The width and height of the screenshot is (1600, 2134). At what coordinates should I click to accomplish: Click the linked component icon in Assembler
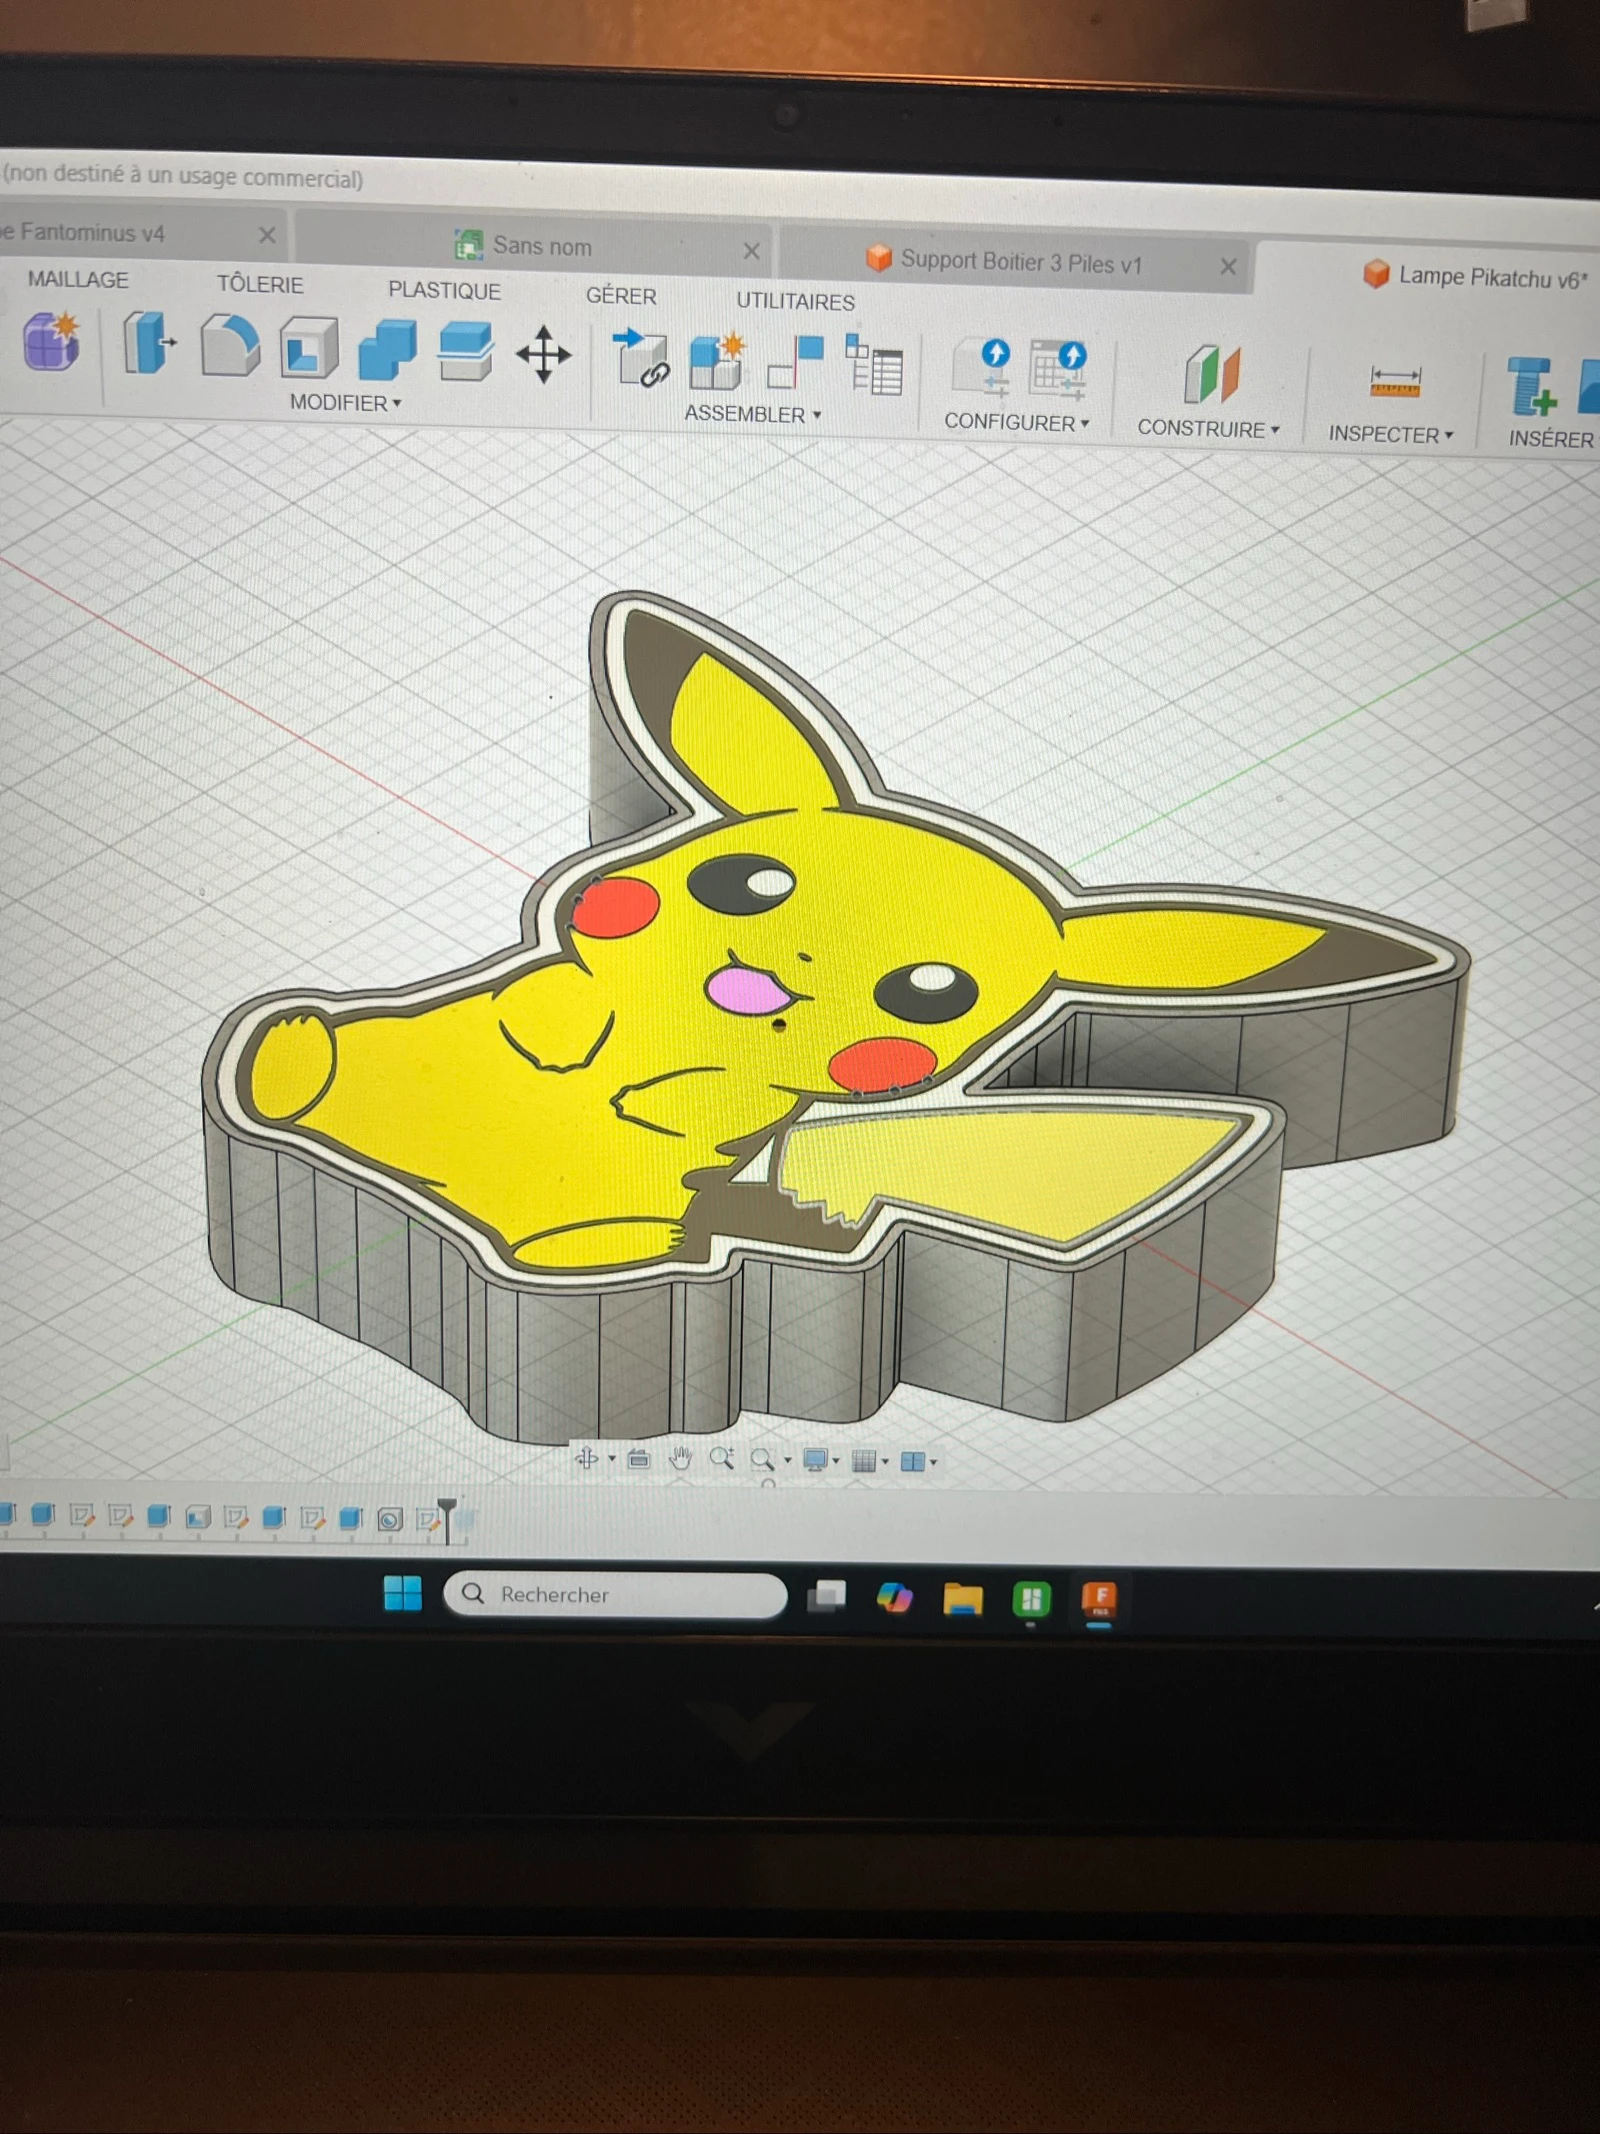pos(640,359)
